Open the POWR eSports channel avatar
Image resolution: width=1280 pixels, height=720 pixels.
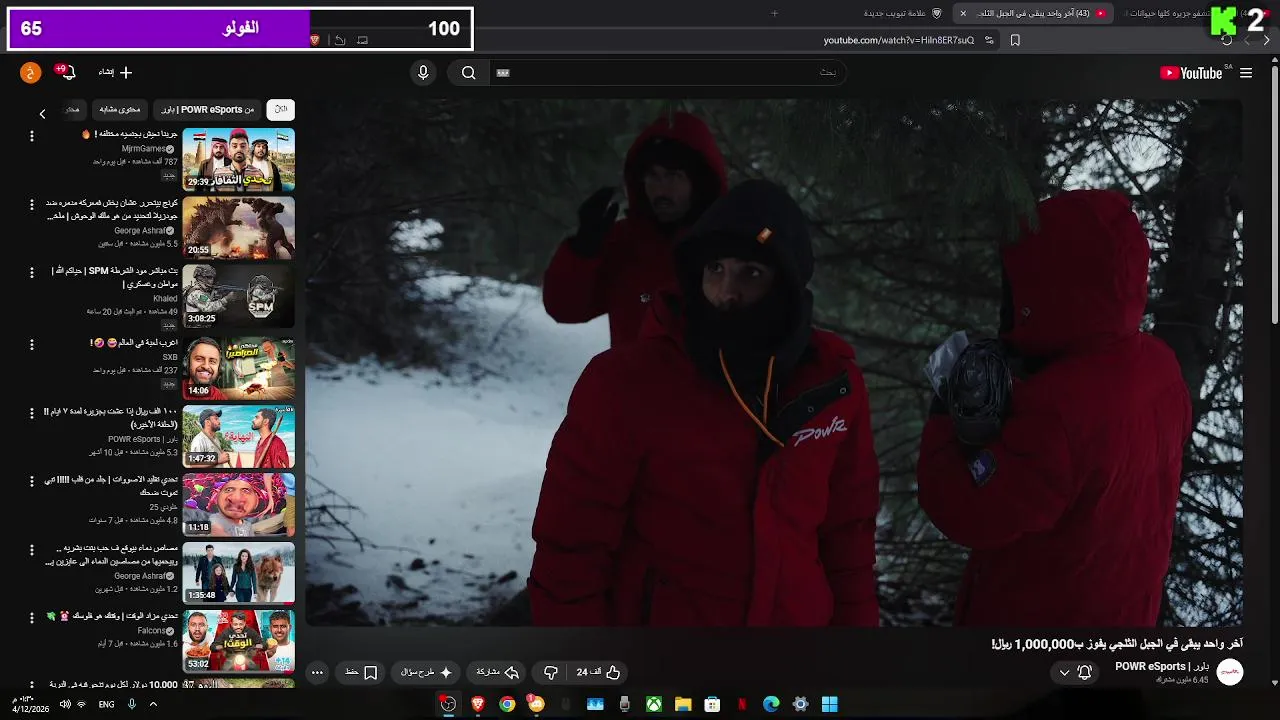(x=1230, y=672)
